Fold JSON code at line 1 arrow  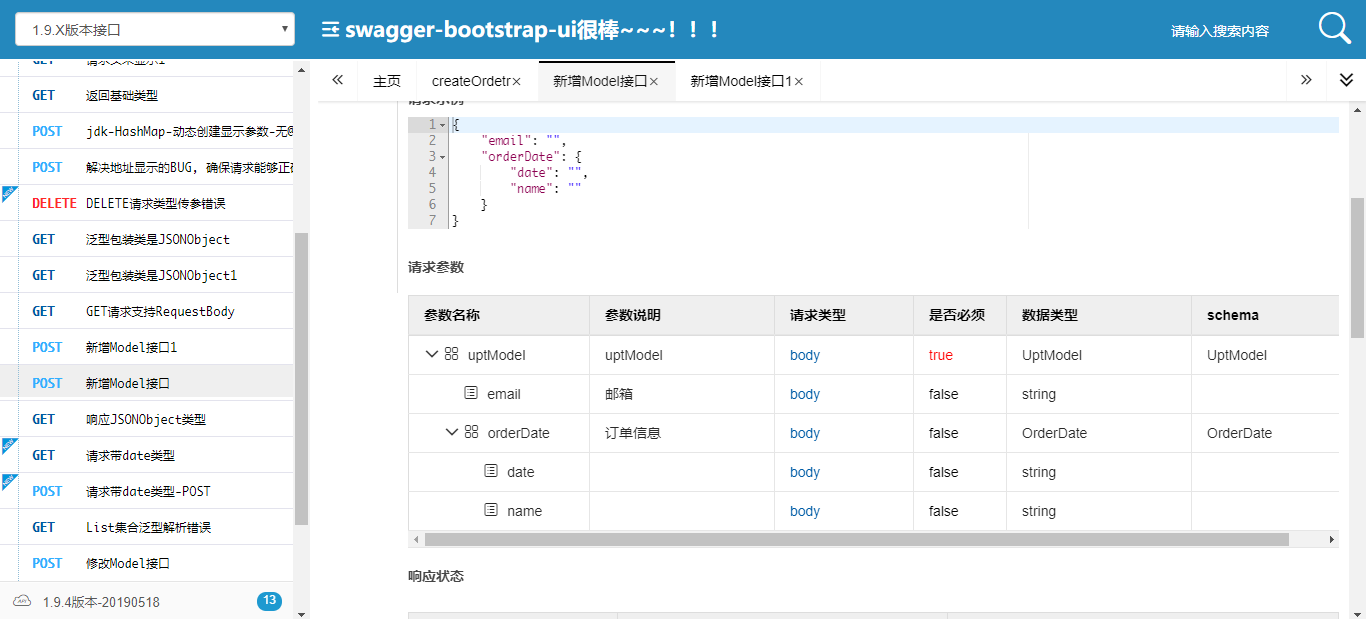[x=443, y=125]
